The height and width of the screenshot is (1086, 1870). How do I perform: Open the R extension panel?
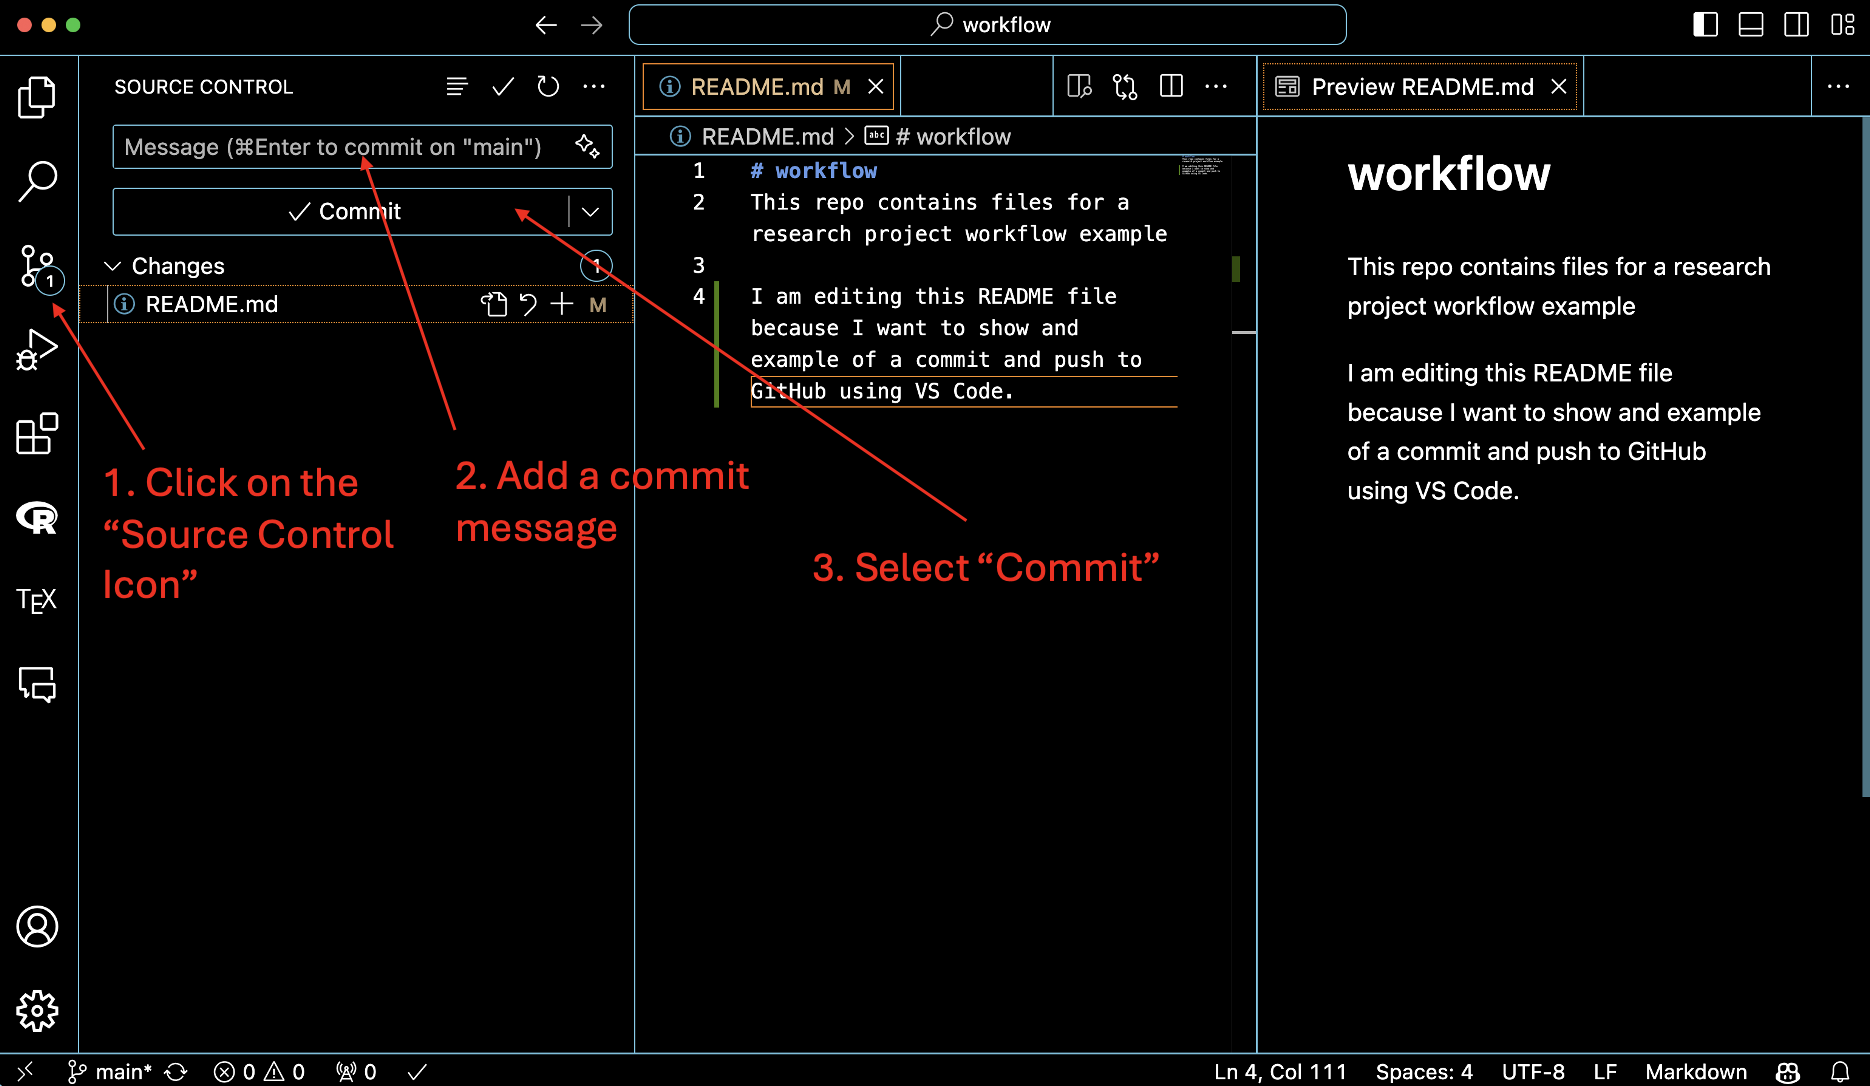click(x=37, y=517)
